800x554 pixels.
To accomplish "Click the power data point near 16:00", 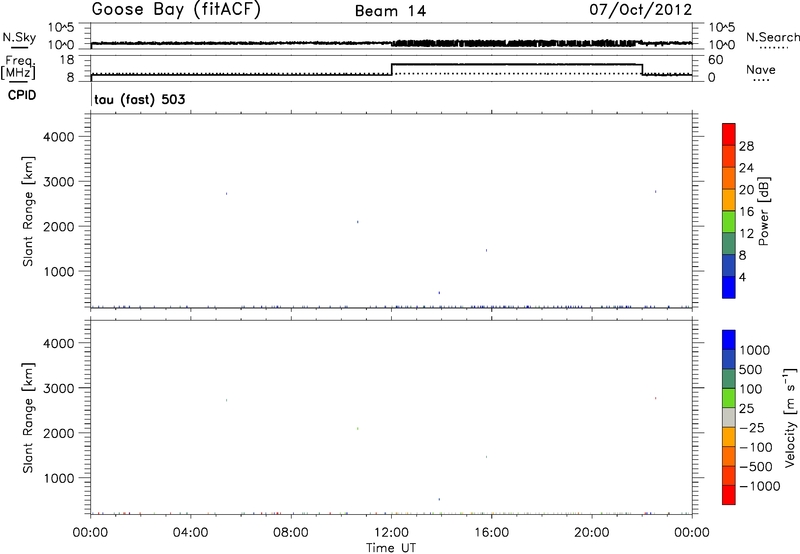I will [x=486, y=250].
